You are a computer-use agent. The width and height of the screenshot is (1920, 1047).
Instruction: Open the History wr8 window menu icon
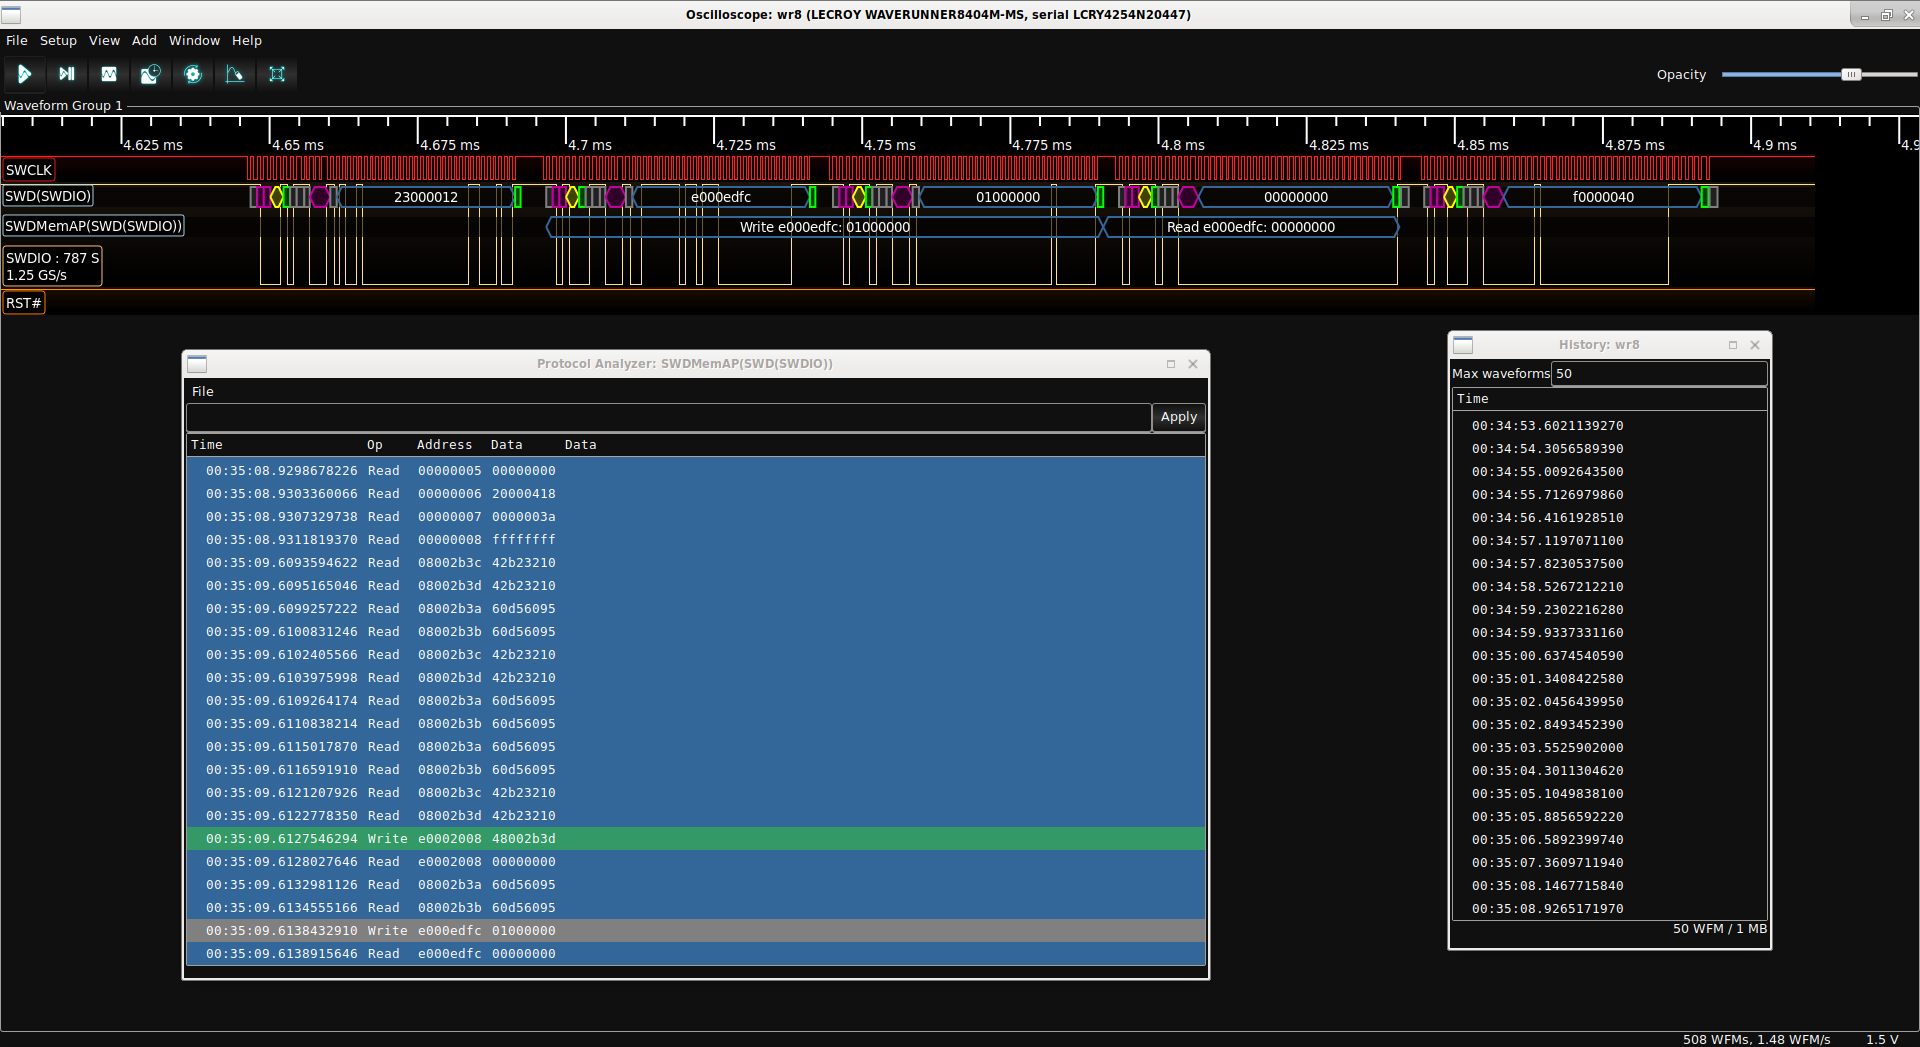pos(1463,345)
